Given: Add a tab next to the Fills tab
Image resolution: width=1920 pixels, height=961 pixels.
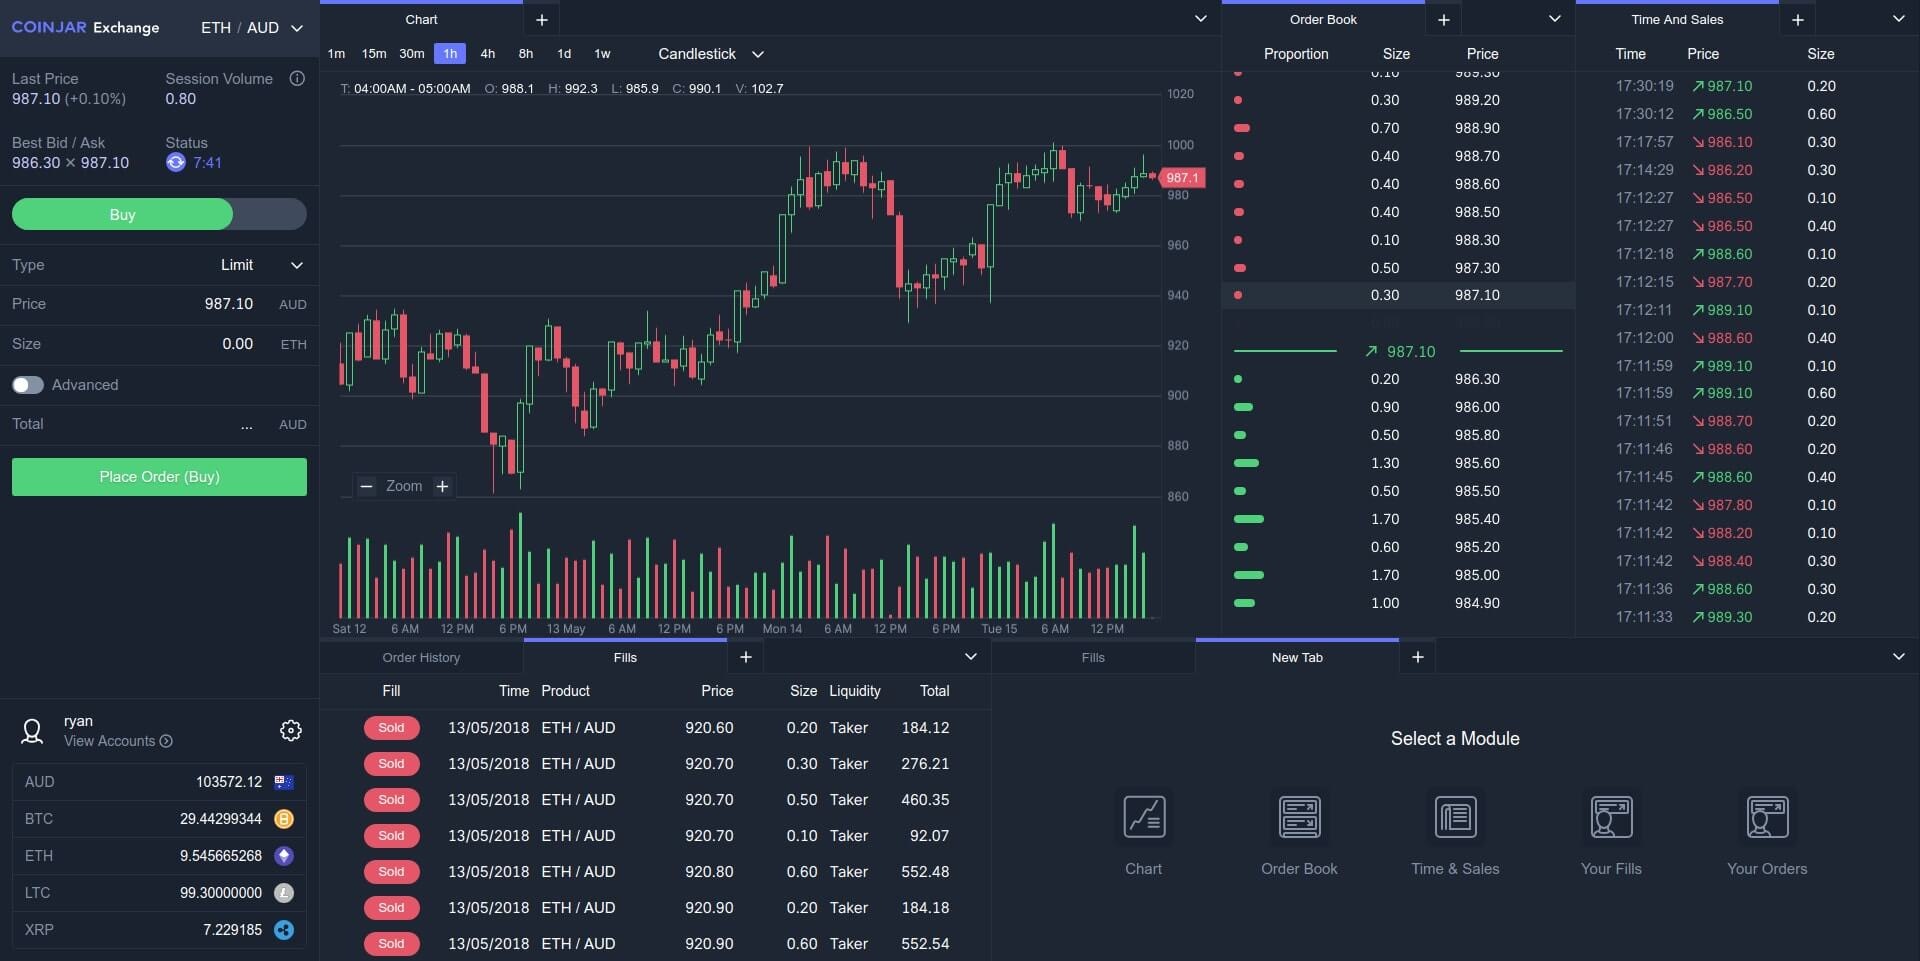Looking at the screenshot, I should [x=745, y=657].
